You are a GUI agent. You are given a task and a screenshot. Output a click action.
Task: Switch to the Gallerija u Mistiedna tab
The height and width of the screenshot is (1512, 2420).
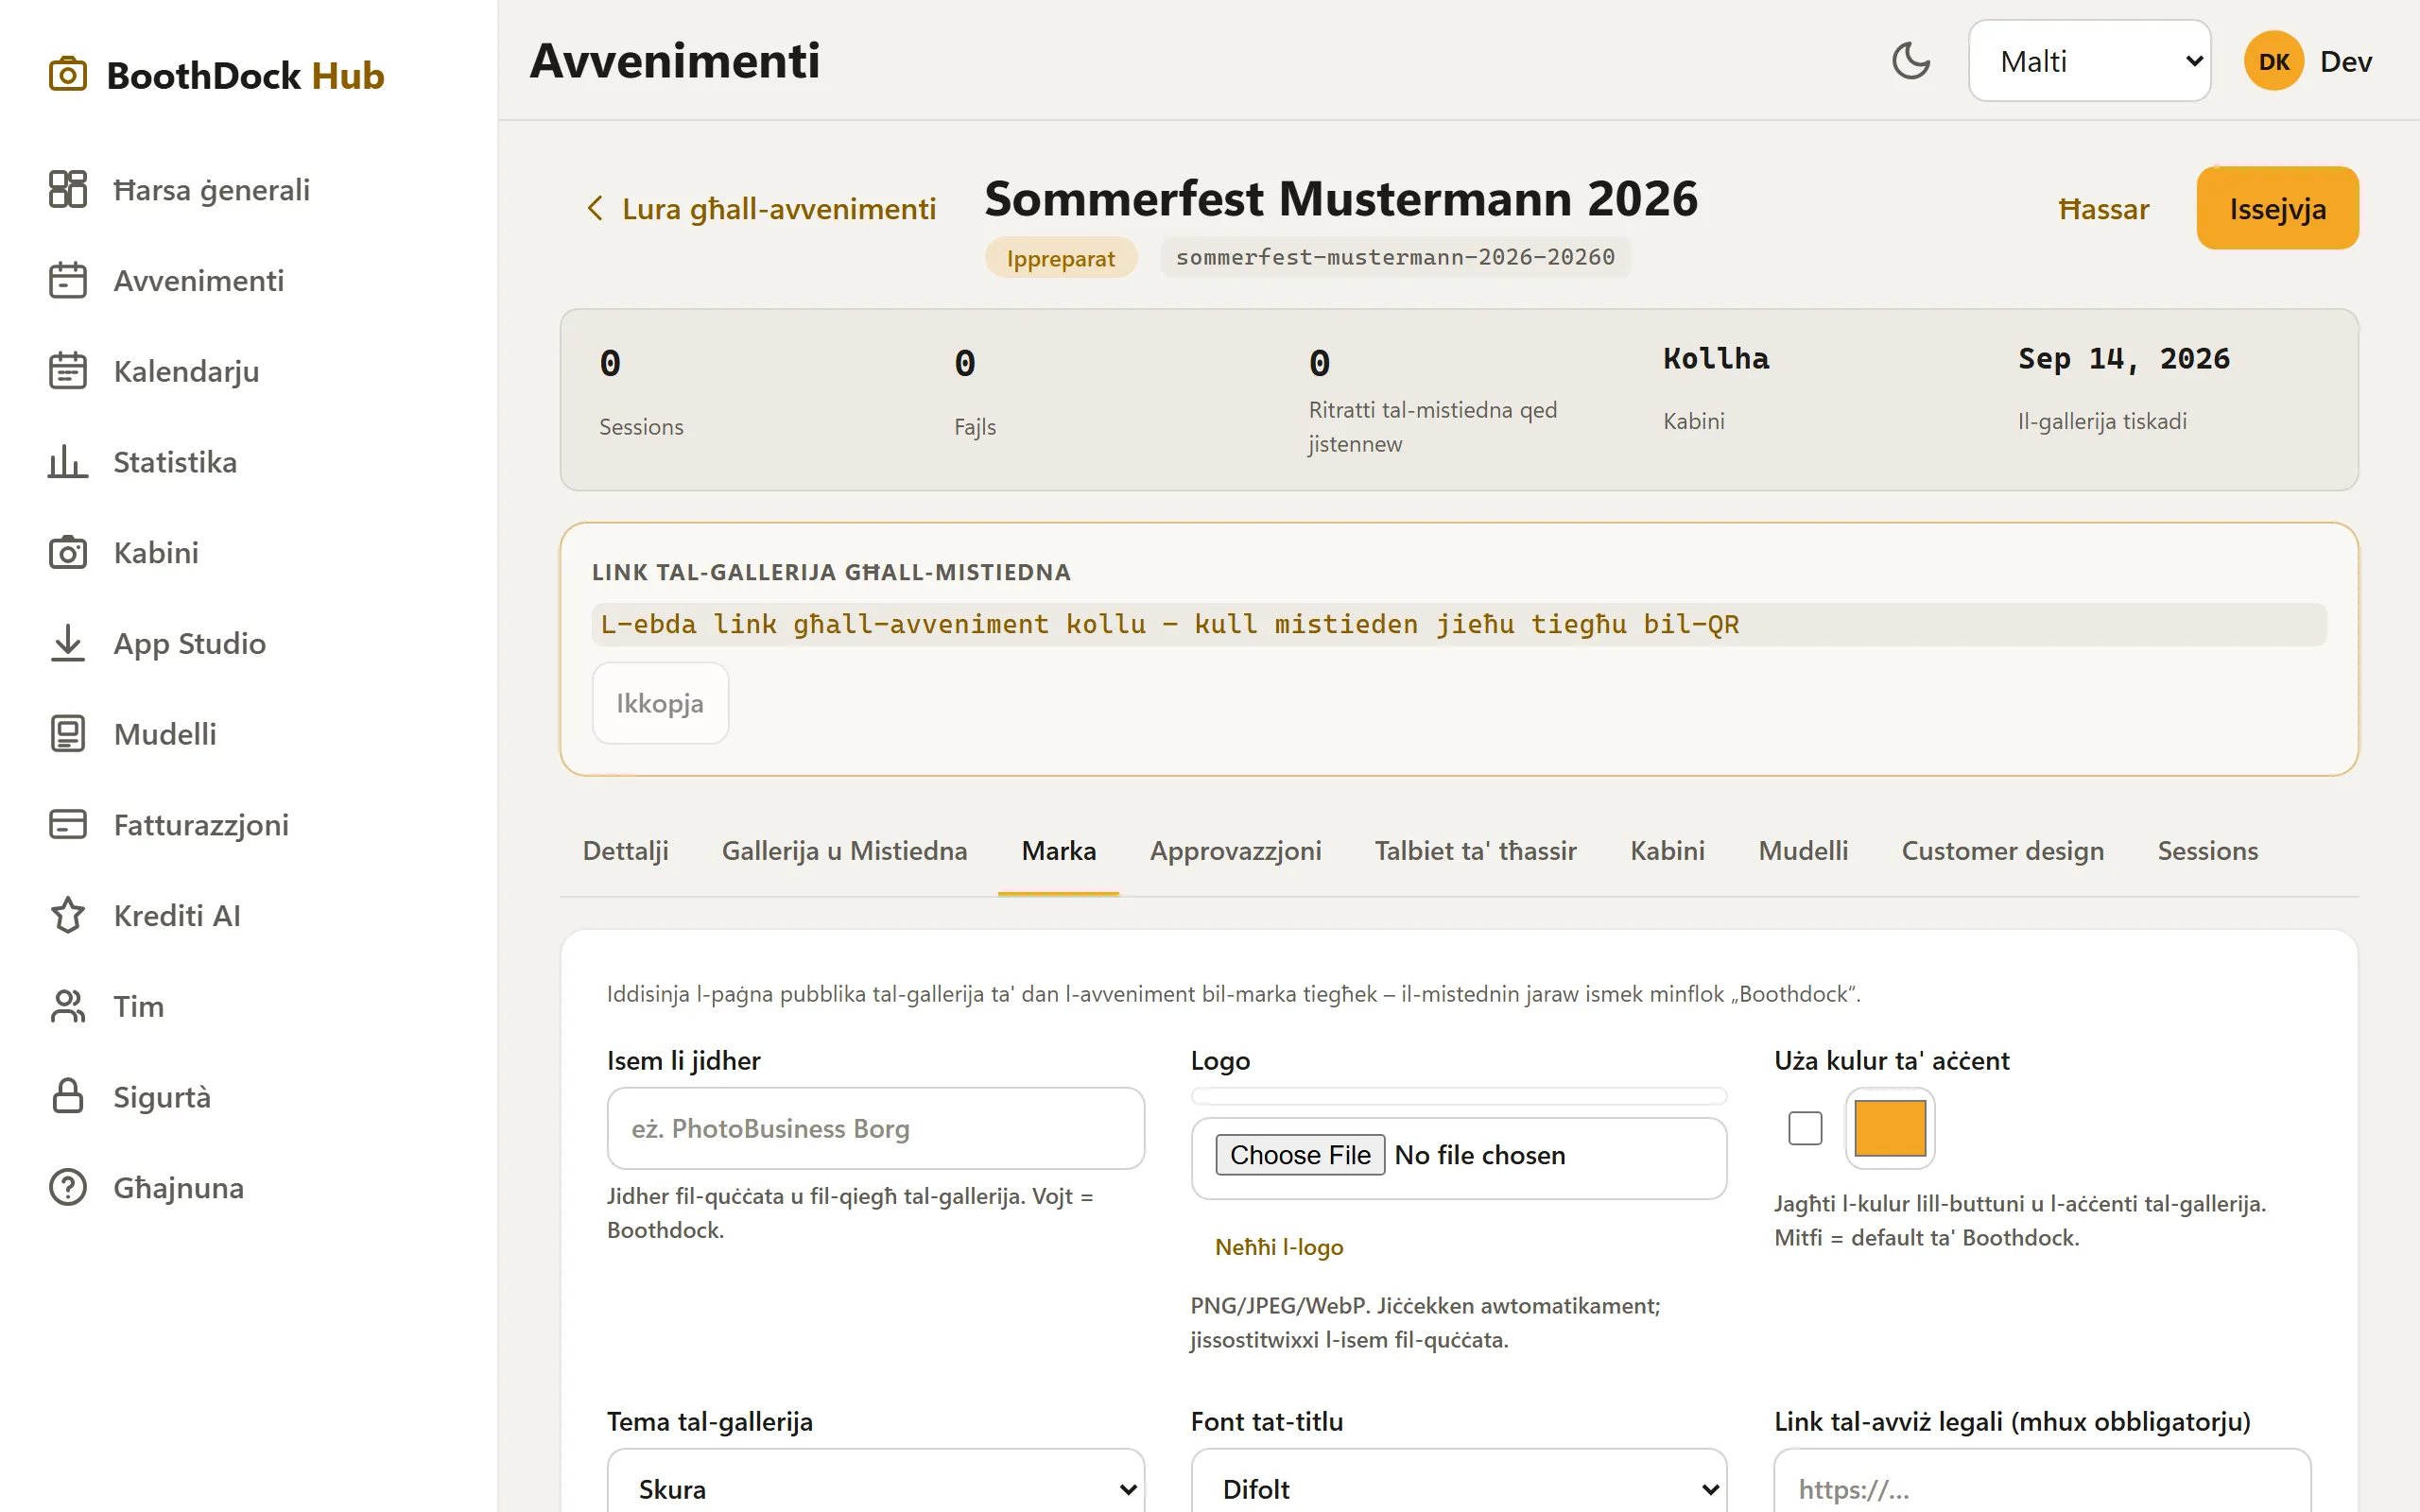(844, 851)
